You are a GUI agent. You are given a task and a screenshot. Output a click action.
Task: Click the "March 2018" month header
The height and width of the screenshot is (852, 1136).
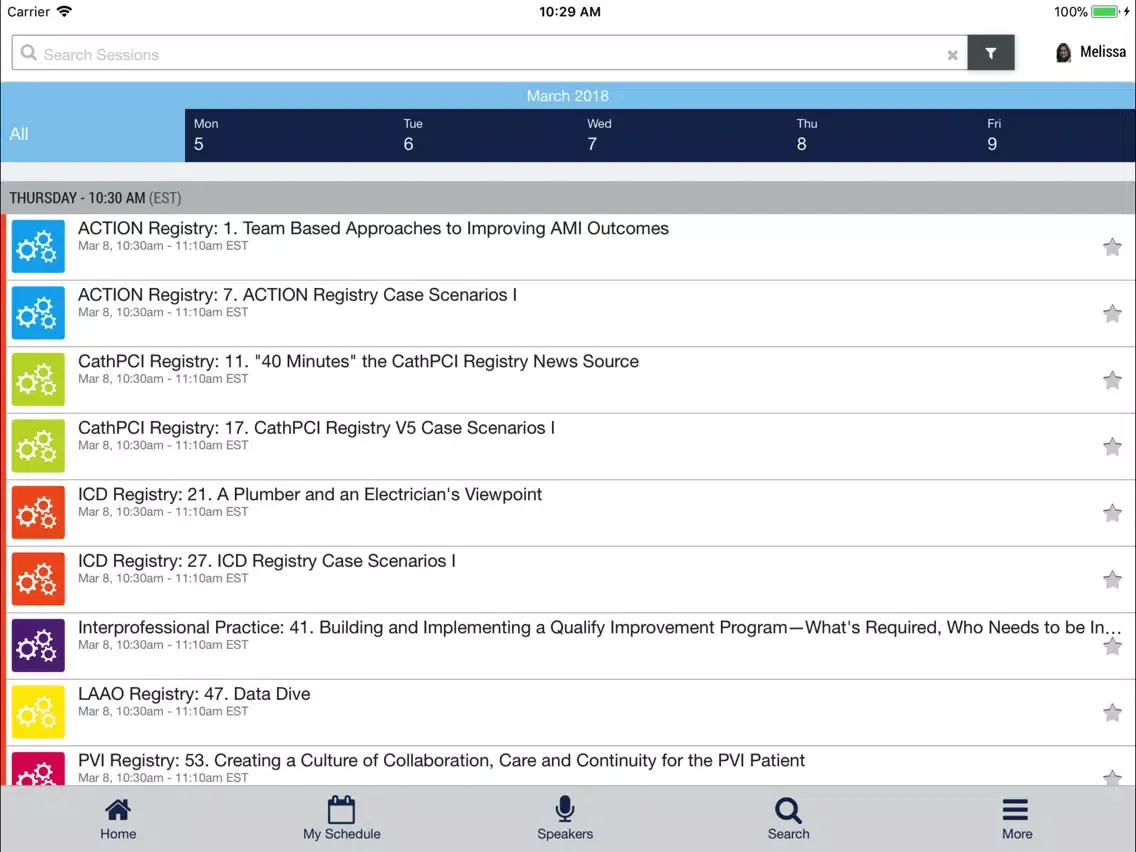[567, 96]
